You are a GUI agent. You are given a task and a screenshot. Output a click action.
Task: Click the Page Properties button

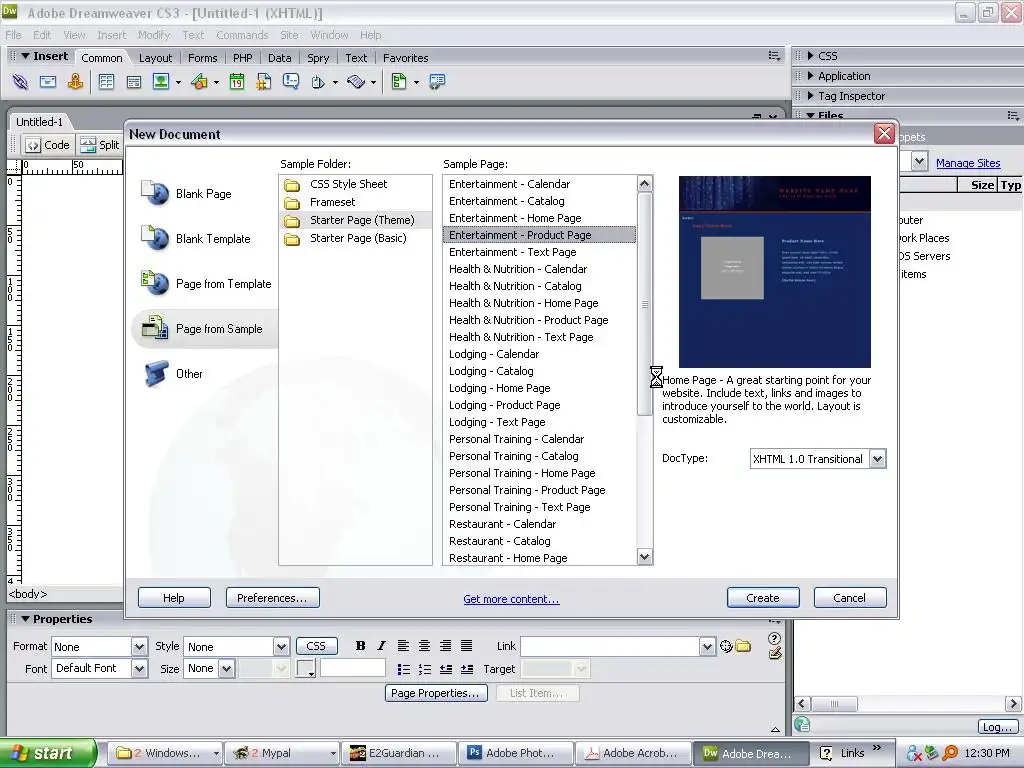pyautogui.click(x=436, y=693)
